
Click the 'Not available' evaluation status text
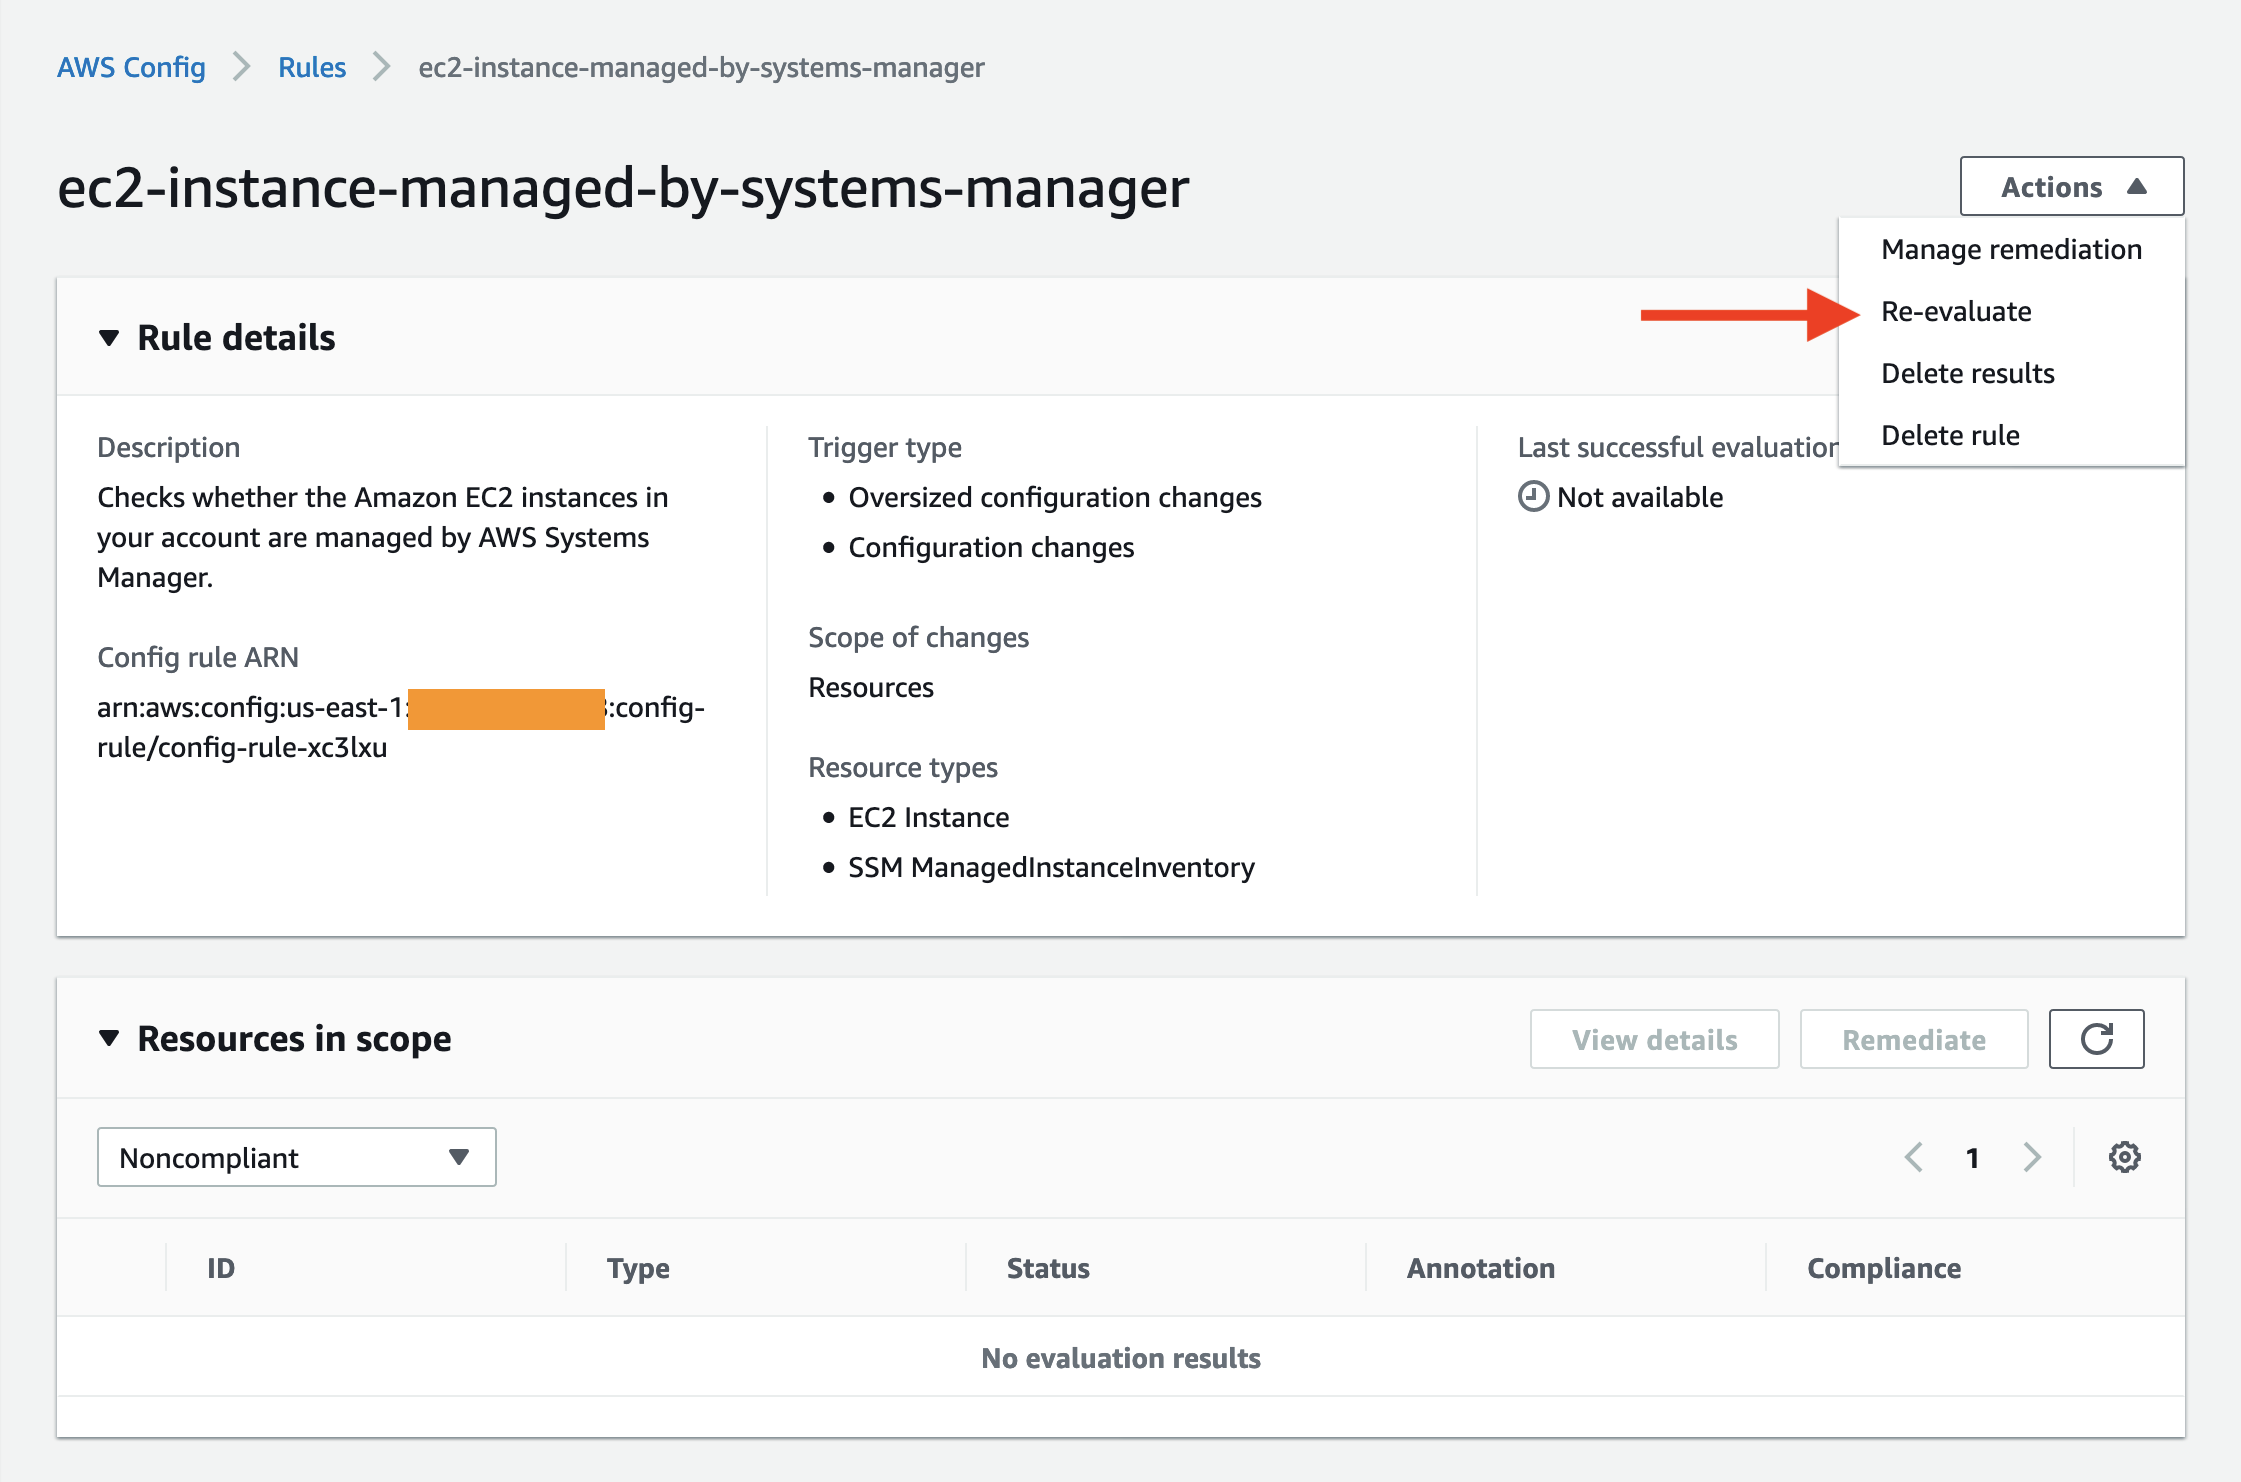(x=1640, y=497)
